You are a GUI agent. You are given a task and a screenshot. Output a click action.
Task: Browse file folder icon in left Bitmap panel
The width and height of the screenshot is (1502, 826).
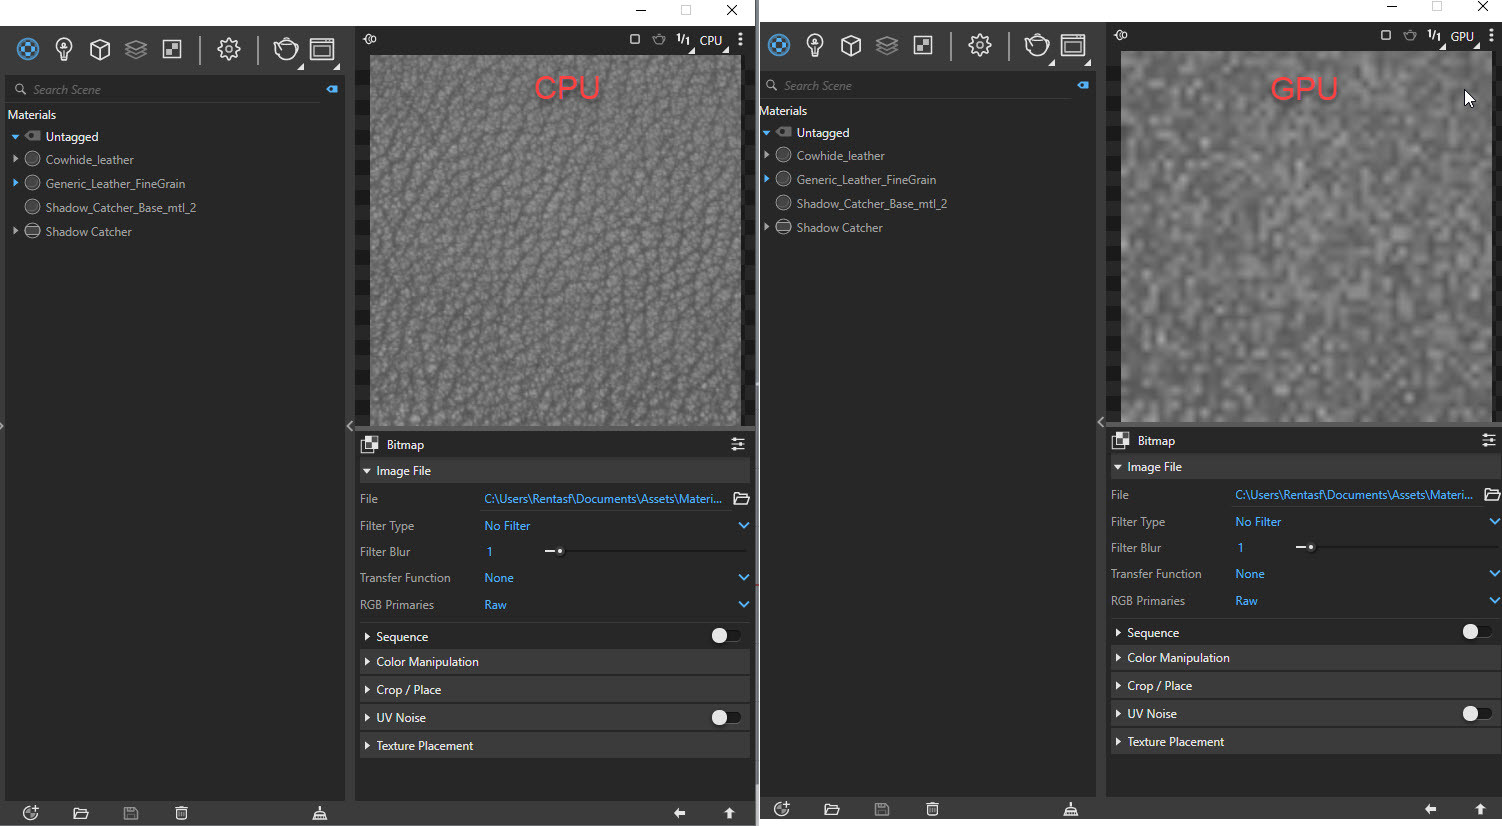coord(741,498)
